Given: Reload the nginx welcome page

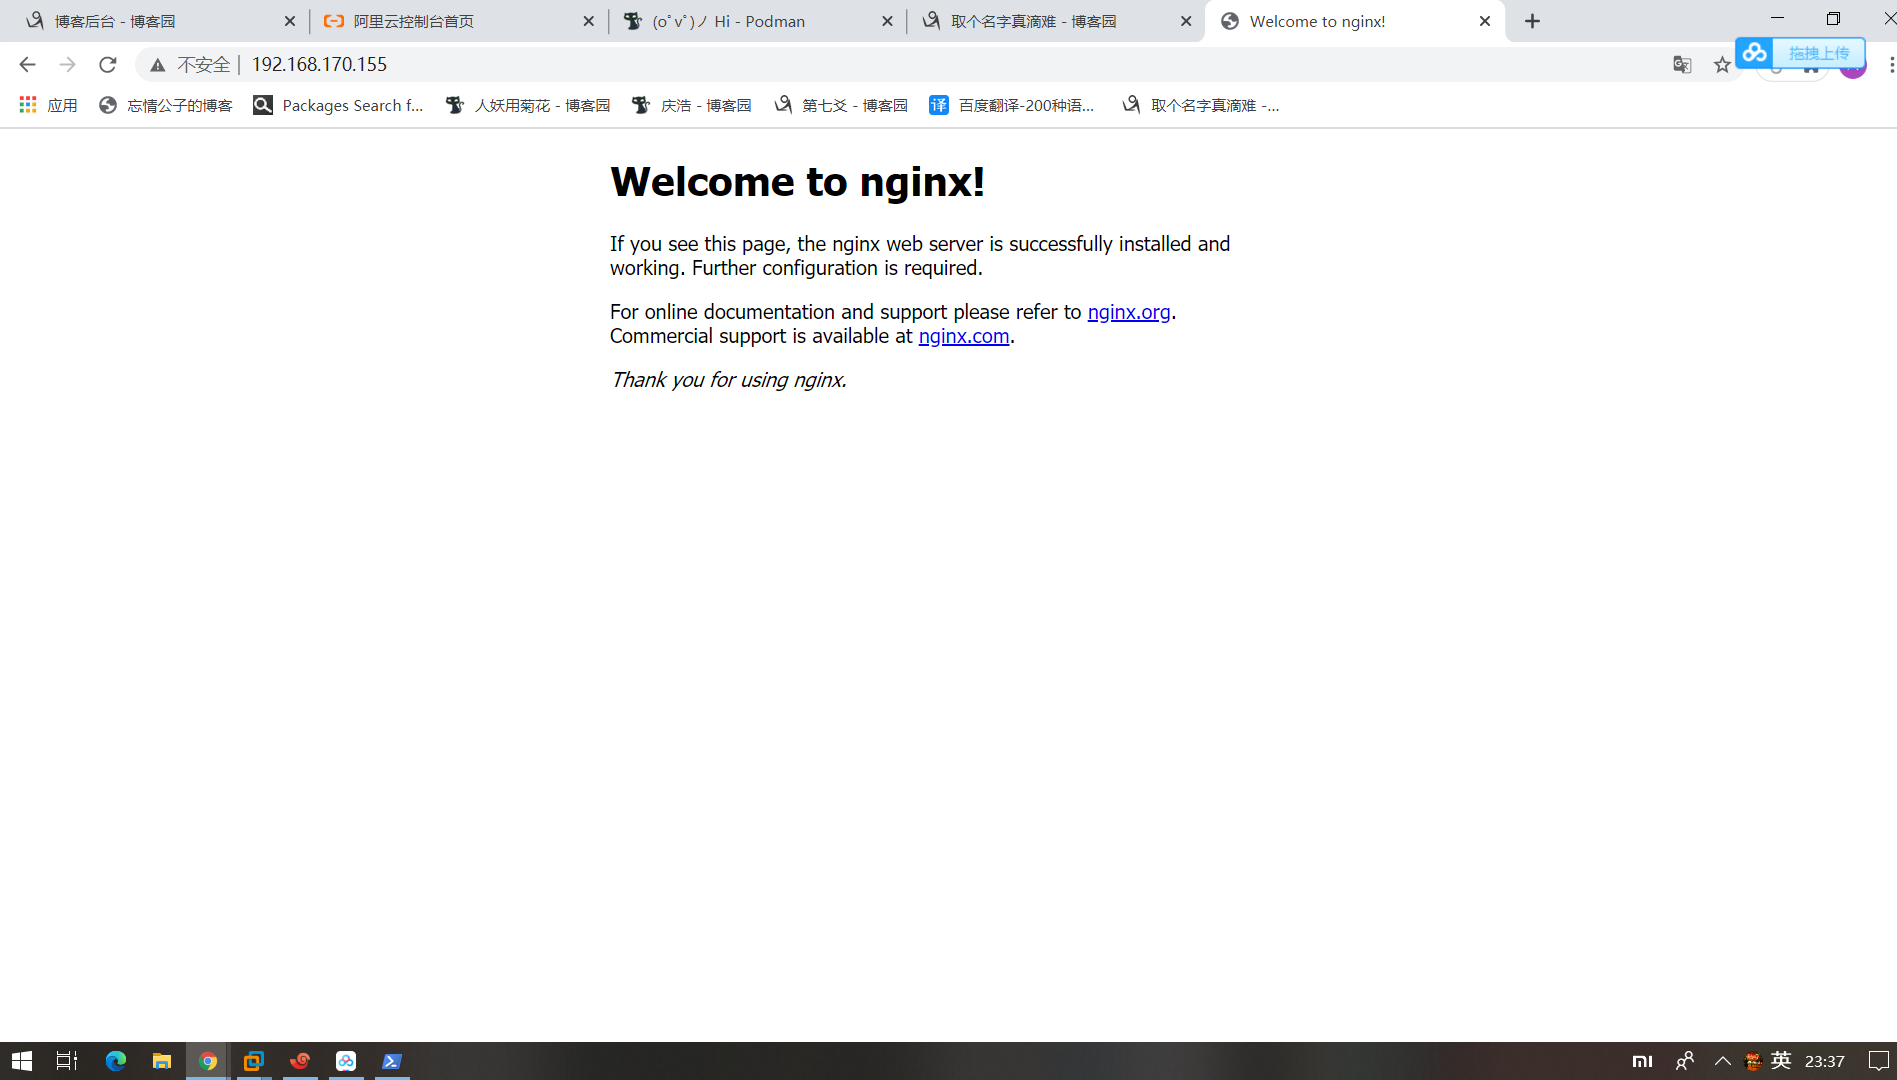Looking at the screenshot, I should pos(108,65).
